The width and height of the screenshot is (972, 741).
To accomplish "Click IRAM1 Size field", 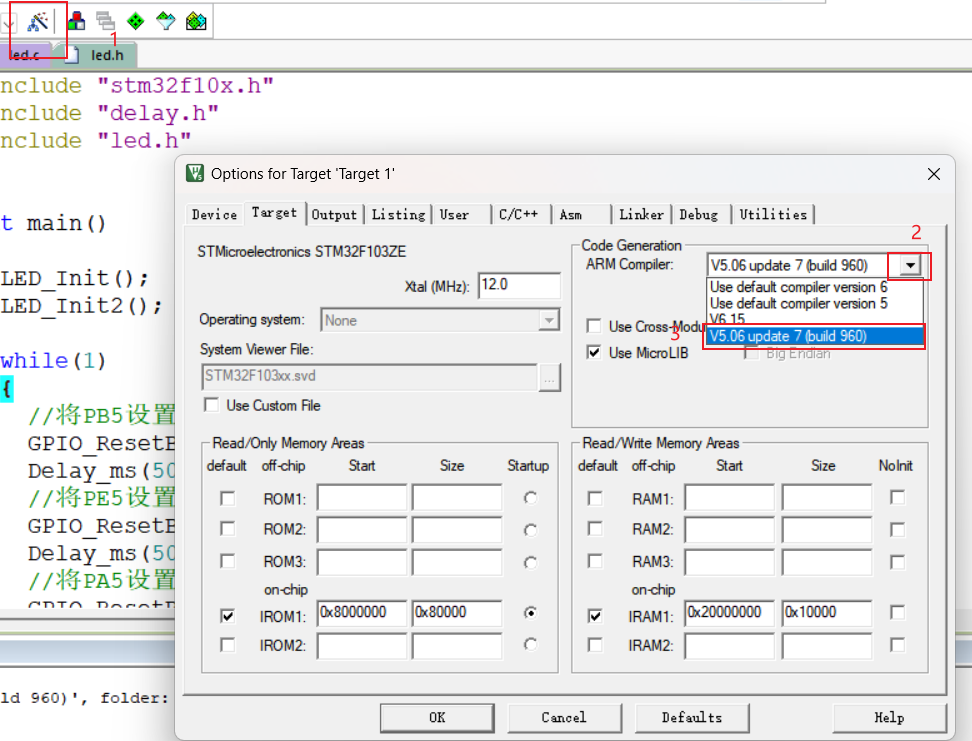I will [x=826, y=613].
